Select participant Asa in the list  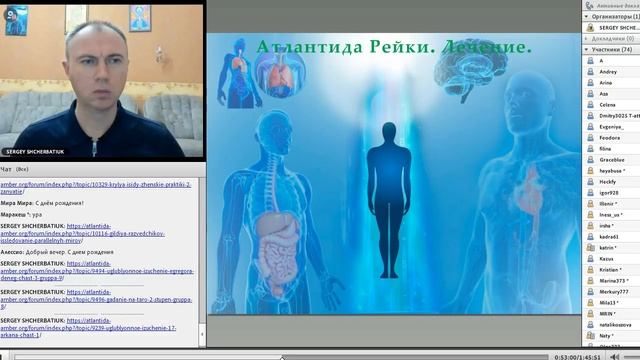point(611,94)
